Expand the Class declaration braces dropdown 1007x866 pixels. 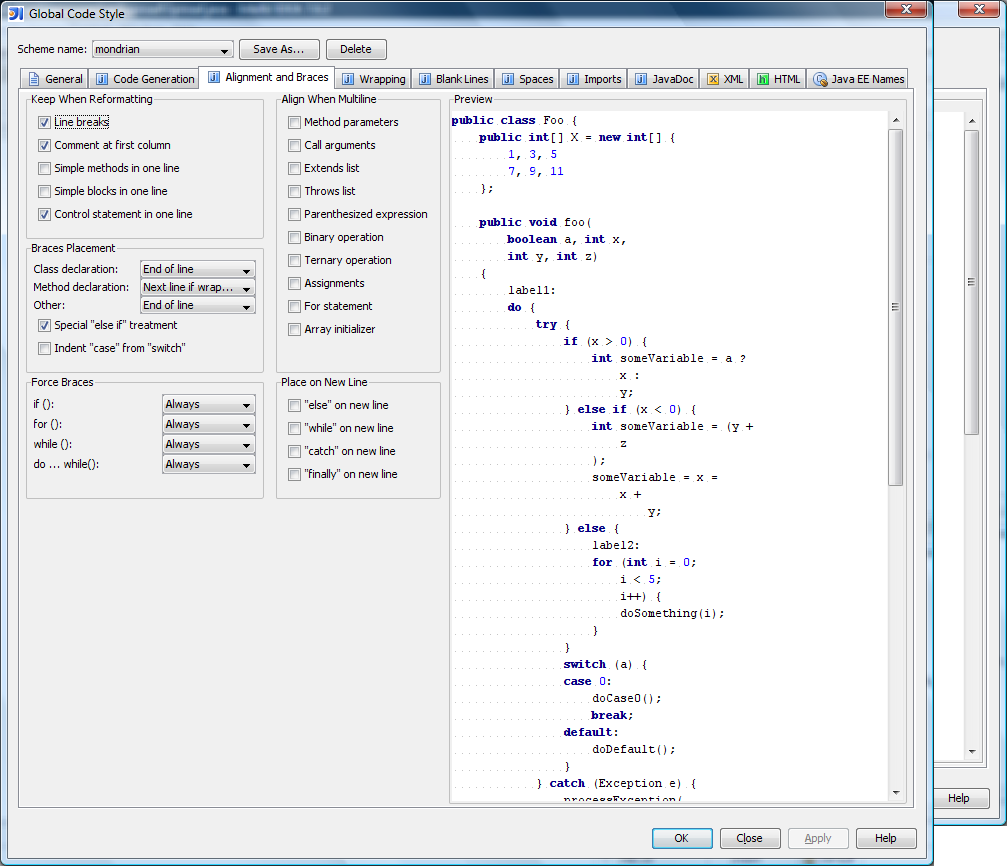[x=197, y=269]
